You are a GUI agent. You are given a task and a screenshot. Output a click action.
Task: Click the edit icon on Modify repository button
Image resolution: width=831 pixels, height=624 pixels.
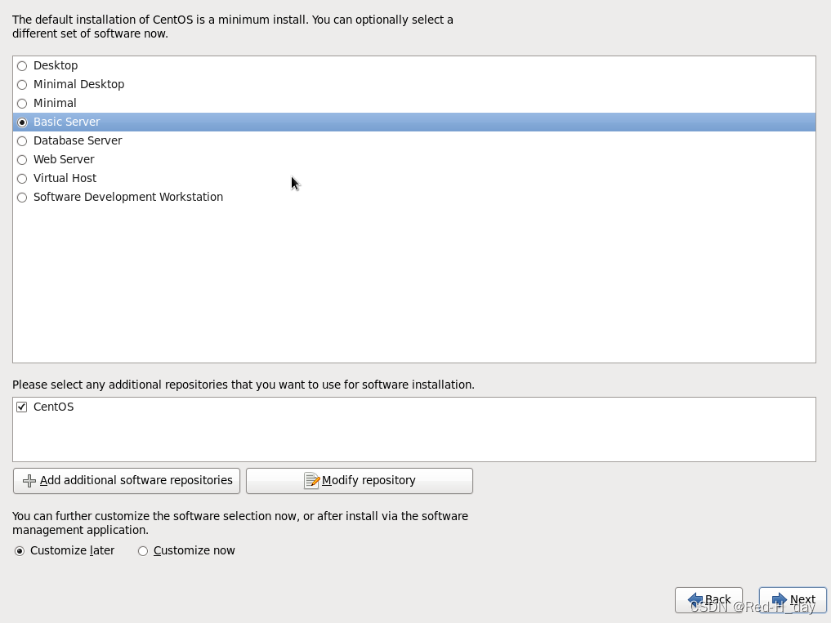click(313, 480)
